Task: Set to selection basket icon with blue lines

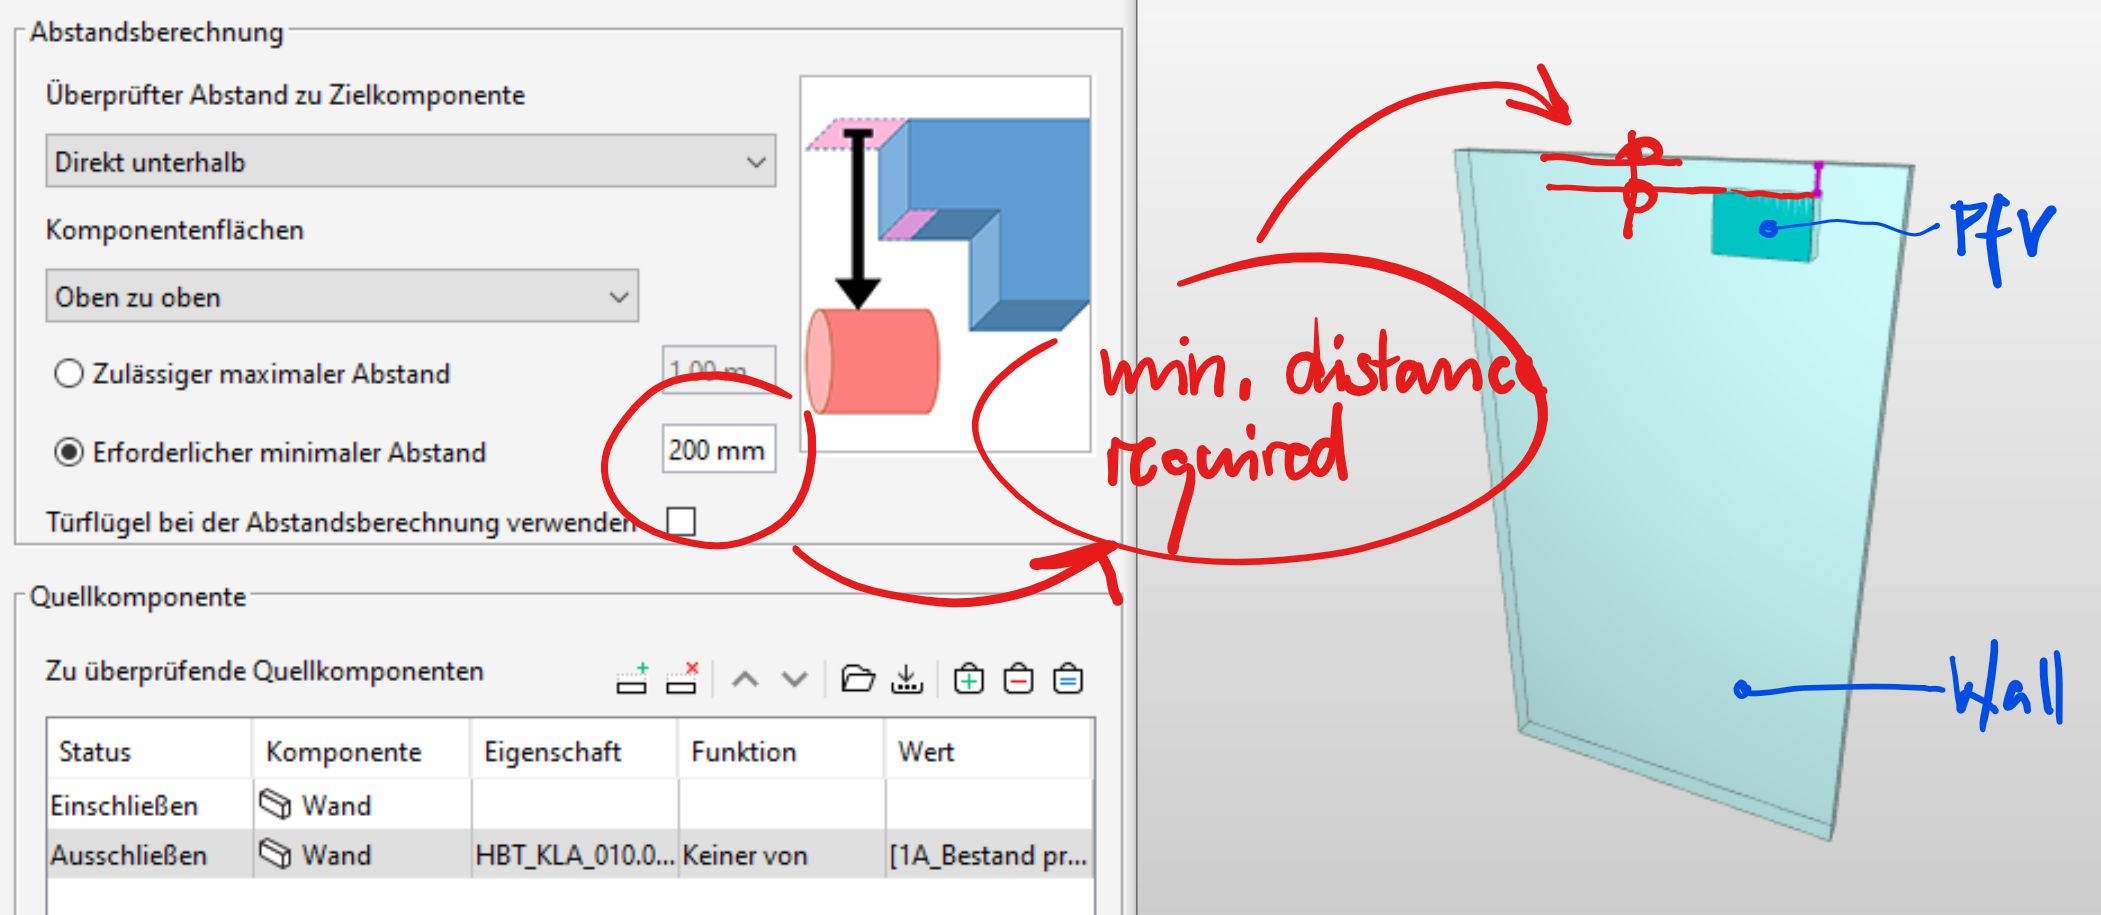Action: point(1068,679)
